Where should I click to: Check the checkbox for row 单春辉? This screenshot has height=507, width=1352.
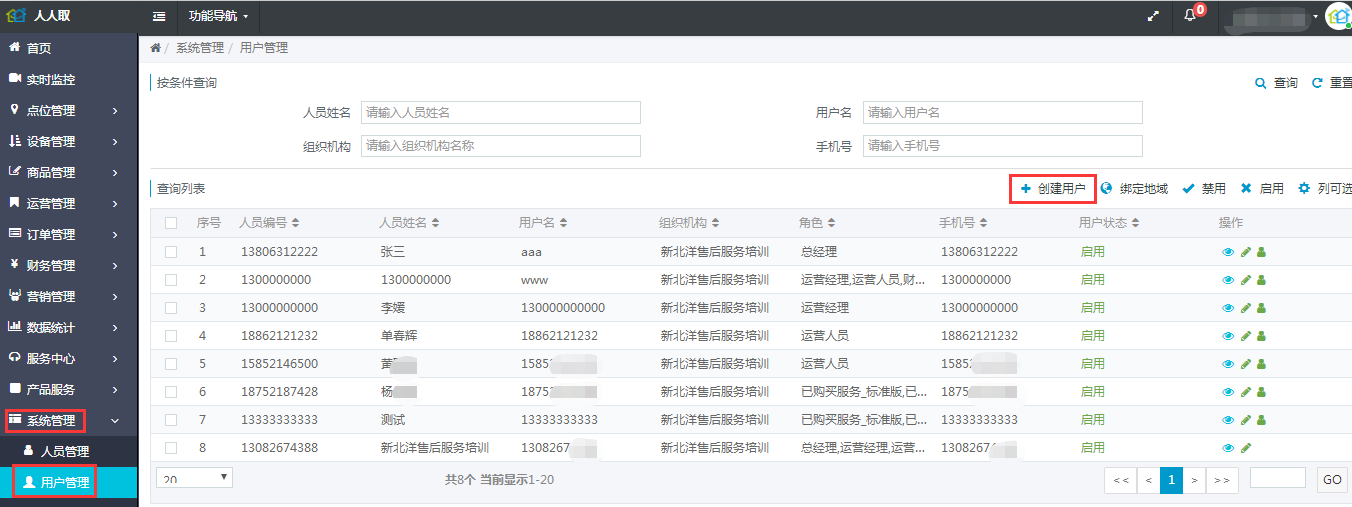tap(171, 336)
